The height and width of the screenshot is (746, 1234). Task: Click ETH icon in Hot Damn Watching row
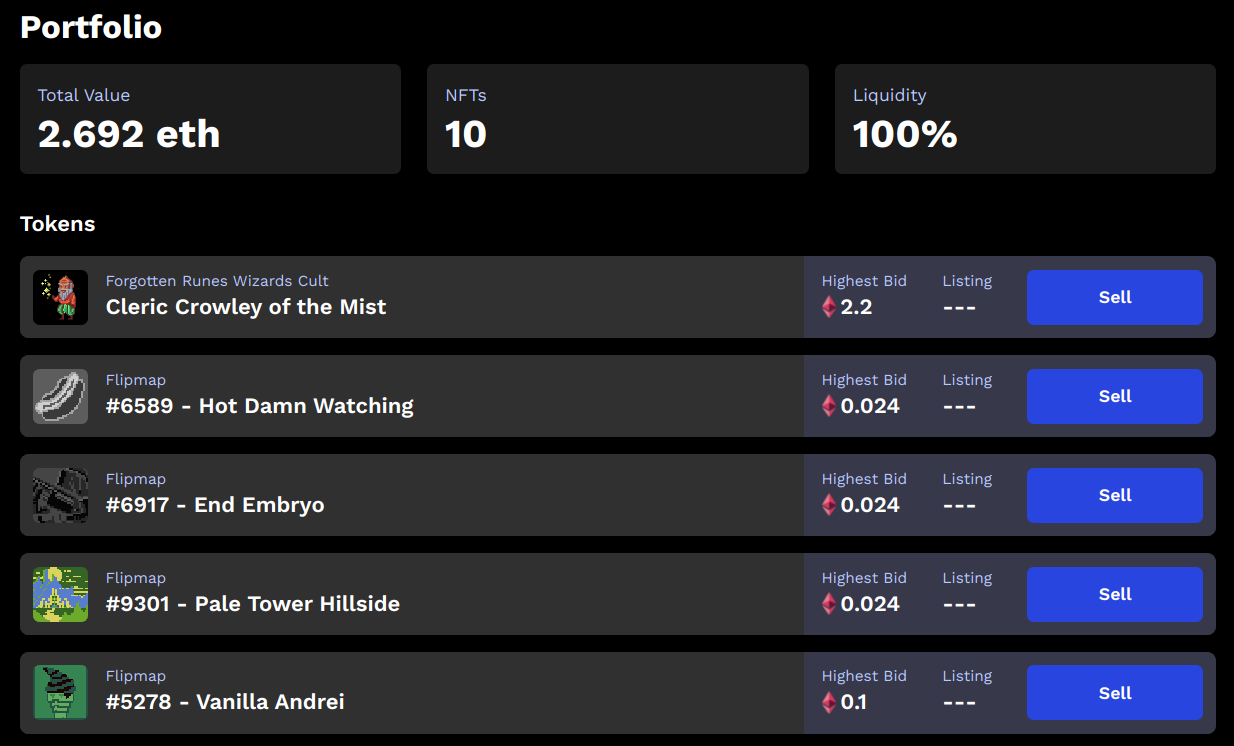[829, 406]
